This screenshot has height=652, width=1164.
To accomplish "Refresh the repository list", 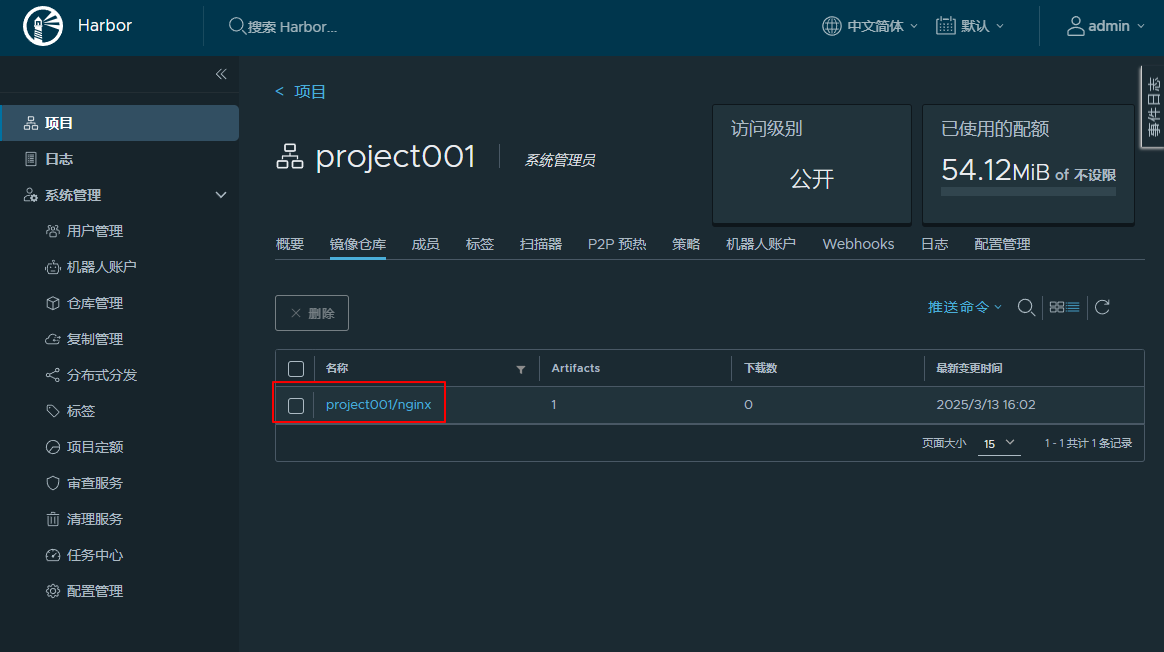I will [1102, 307].
